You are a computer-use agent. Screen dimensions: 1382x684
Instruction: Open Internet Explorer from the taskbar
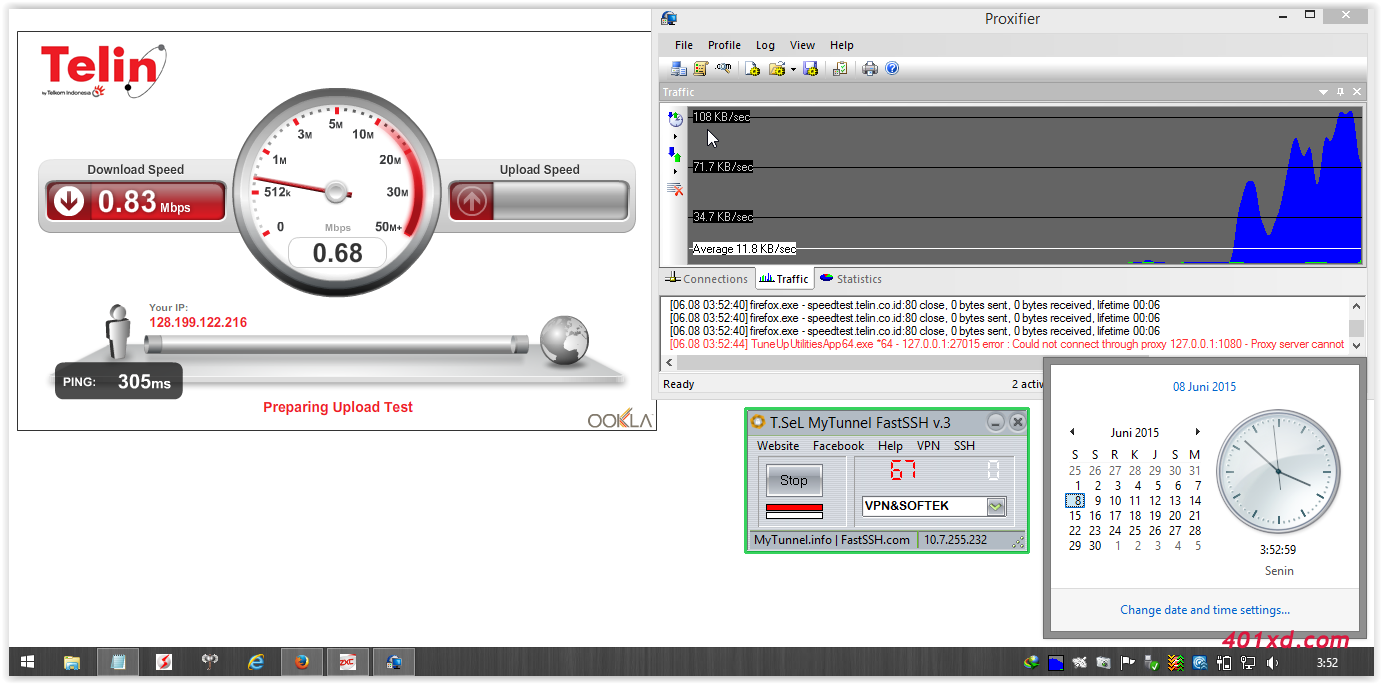tap(256, 662)
